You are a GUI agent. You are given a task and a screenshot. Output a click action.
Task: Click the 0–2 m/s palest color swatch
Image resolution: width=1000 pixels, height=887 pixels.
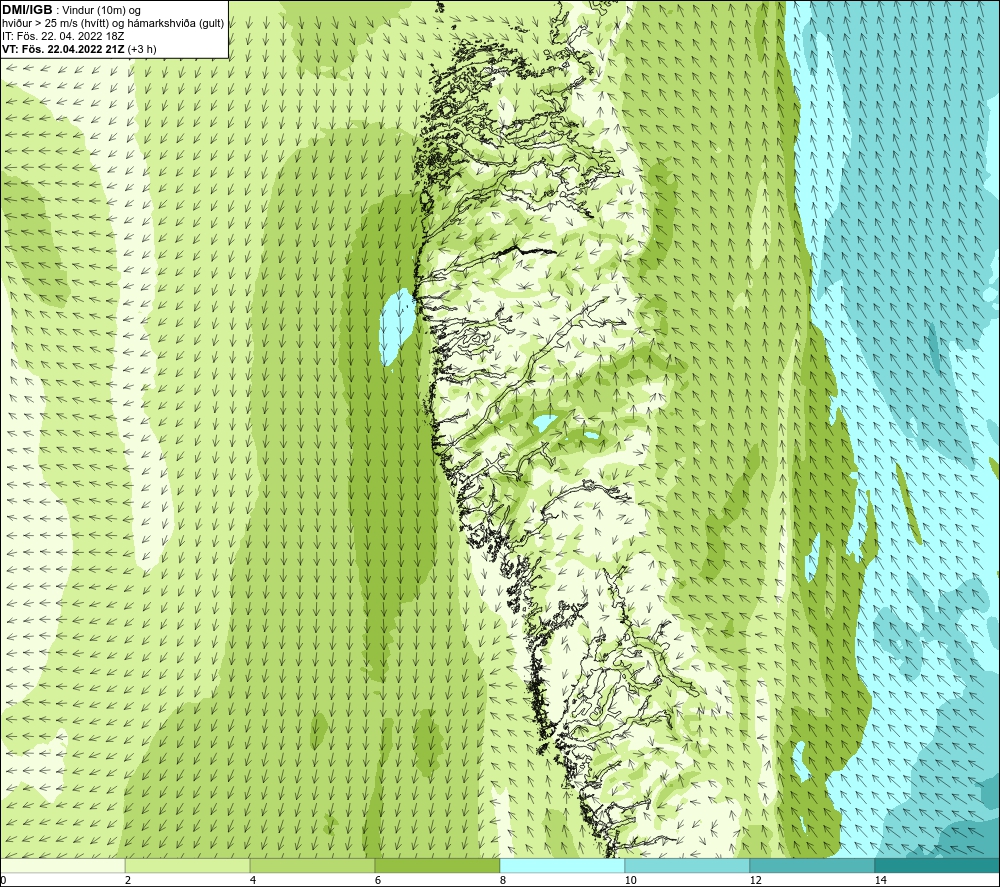pyautogui.click(x=62, y=866)
